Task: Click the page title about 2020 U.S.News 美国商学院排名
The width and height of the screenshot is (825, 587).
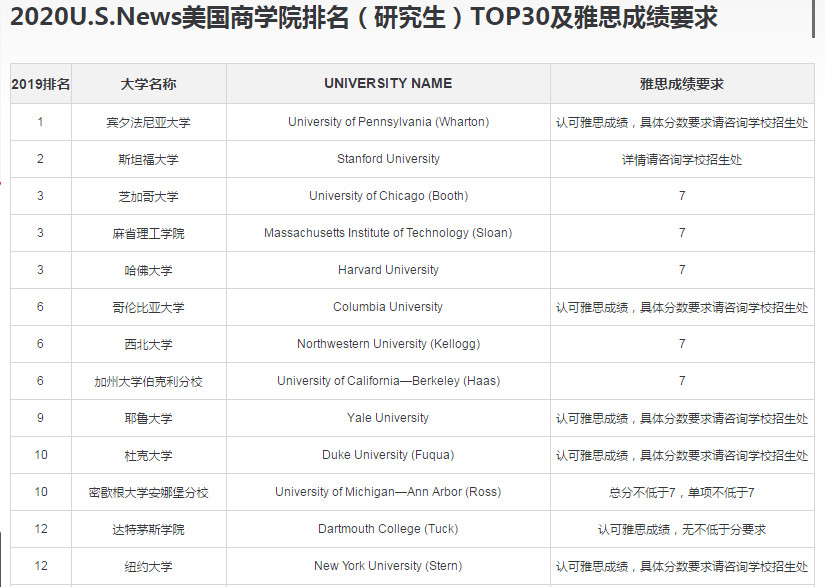Action: coord(364,17)
